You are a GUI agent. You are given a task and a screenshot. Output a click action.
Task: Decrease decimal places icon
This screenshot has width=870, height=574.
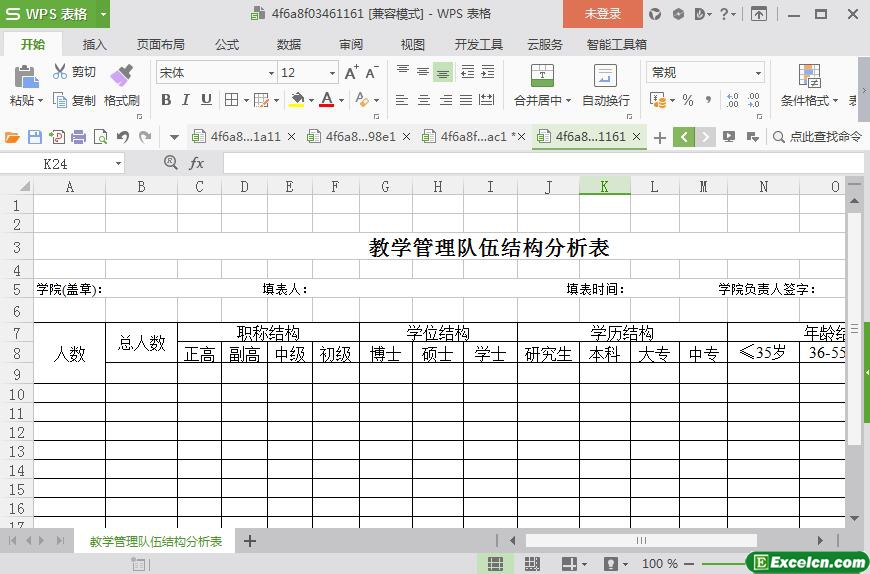click(753, 100)
